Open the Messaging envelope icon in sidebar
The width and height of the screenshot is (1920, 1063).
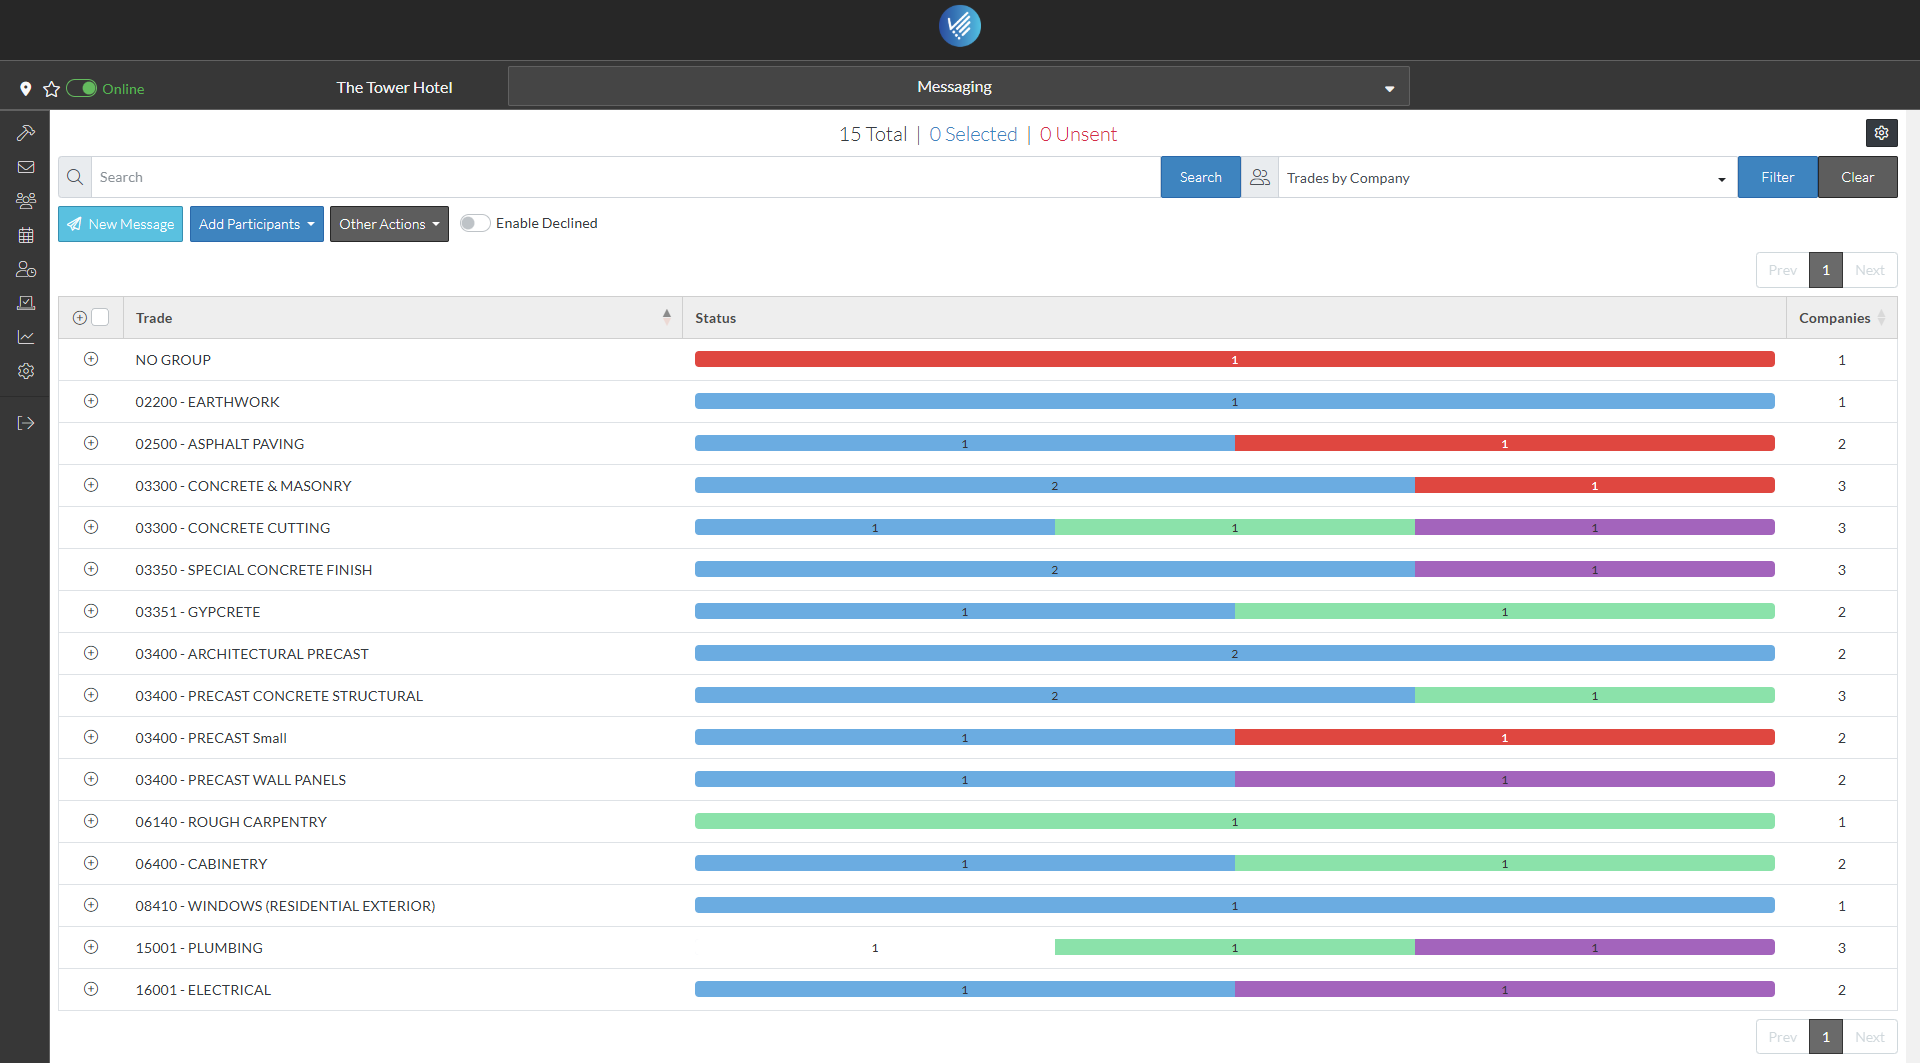25,167
